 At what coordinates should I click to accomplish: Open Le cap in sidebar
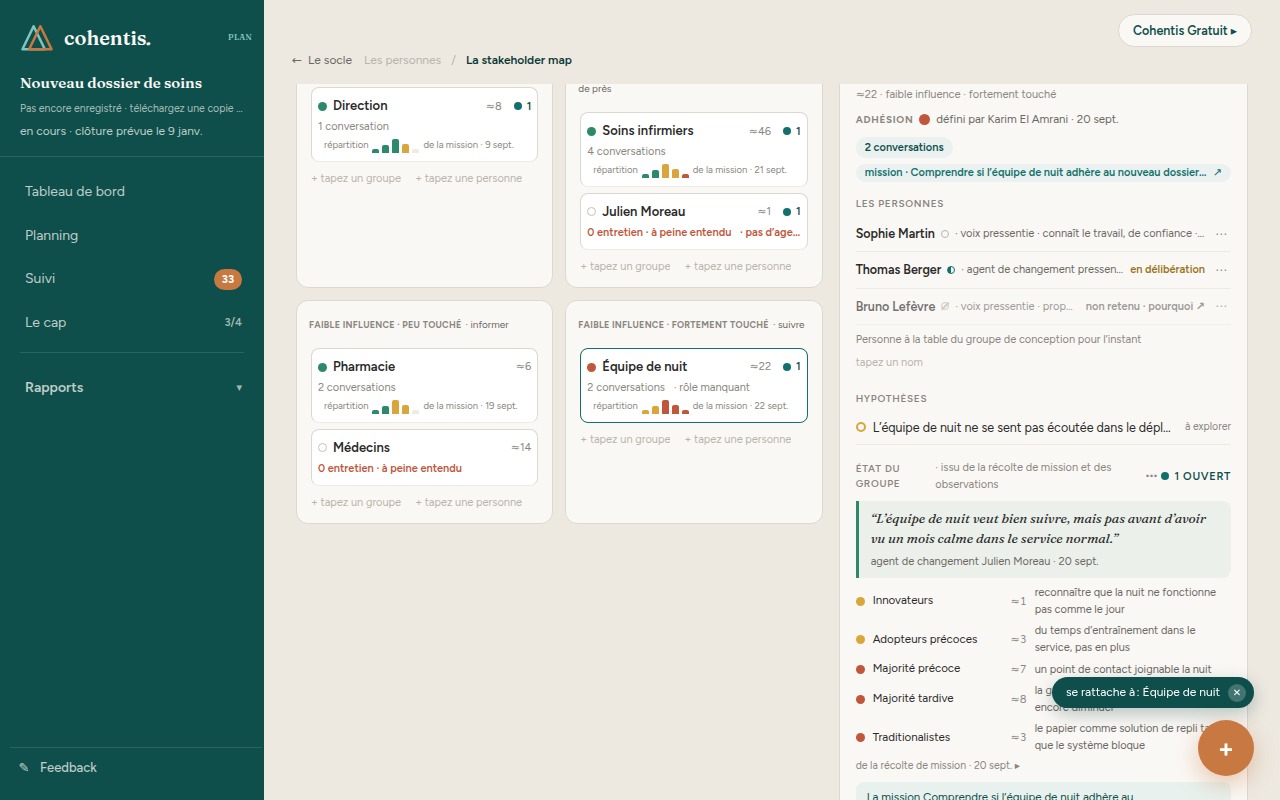tap(132, 323)
